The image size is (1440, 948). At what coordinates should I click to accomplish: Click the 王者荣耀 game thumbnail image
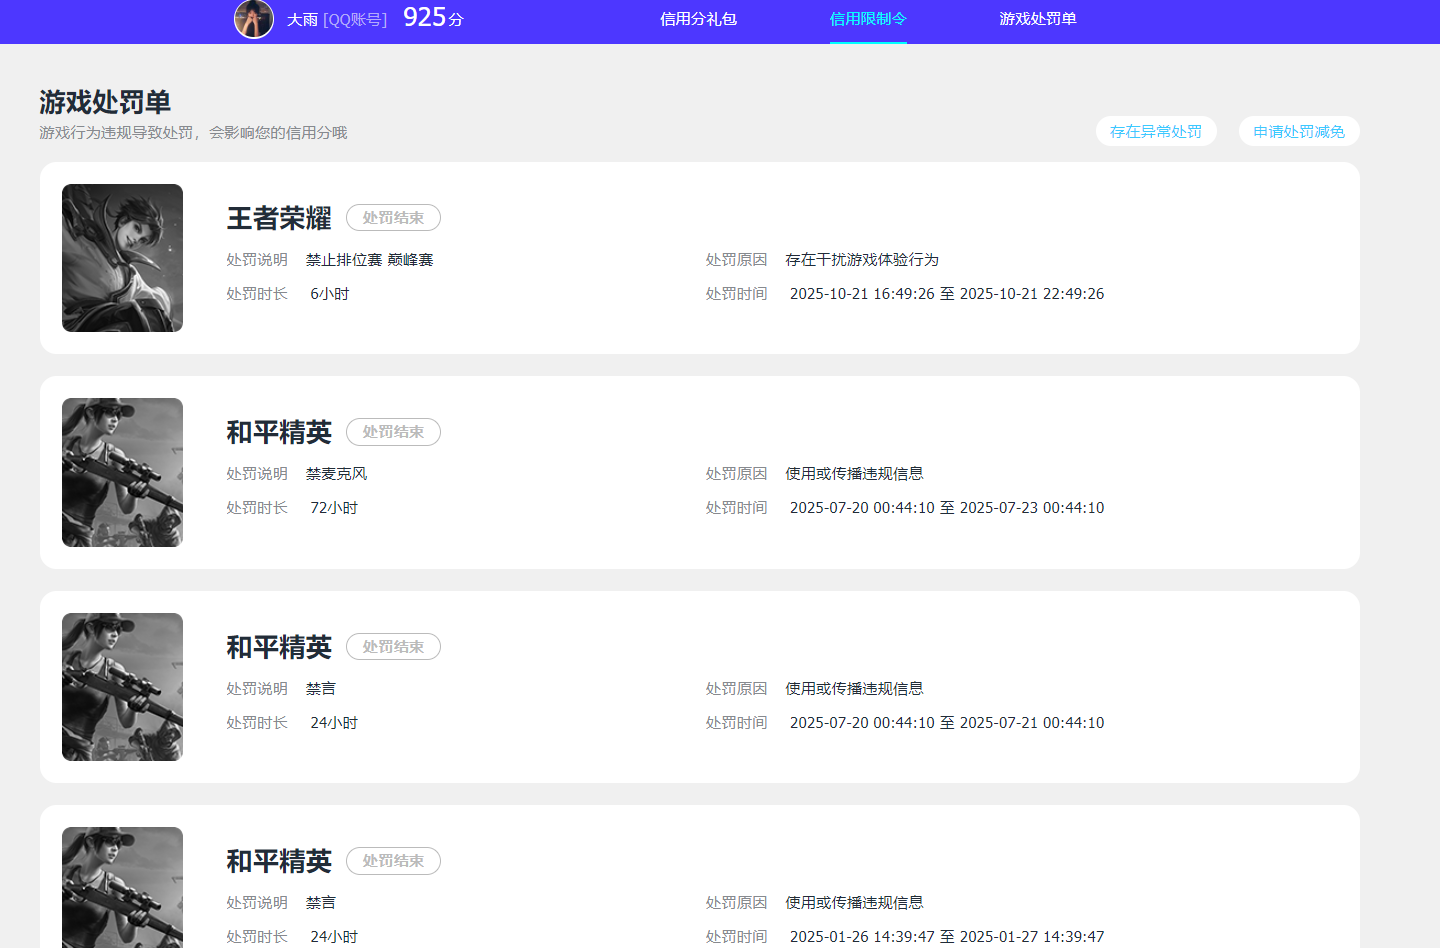(x=122, y=258)
